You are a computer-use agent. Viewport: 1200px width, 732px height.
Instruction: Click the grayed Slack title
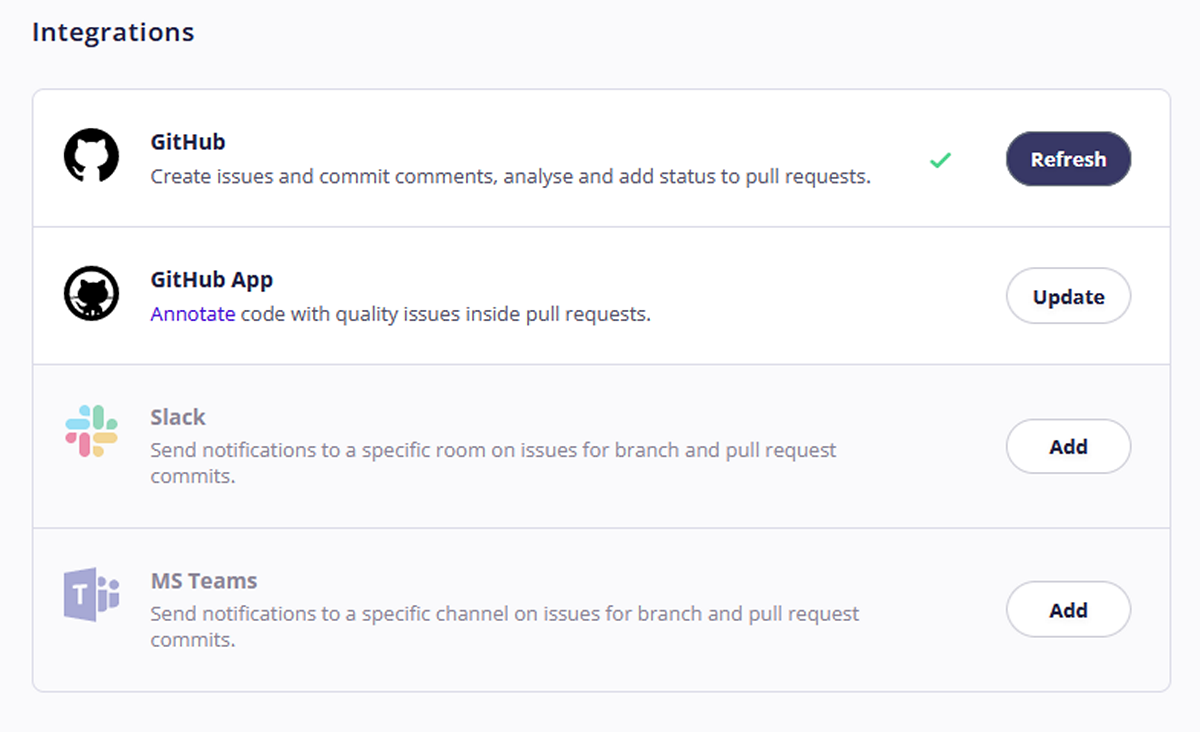(178, 417)
